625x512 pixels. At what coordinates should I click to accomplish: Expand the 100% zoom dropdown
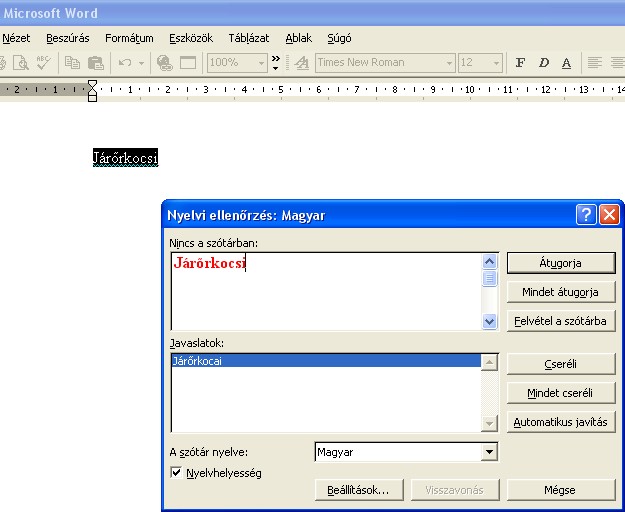coord(262,62)
